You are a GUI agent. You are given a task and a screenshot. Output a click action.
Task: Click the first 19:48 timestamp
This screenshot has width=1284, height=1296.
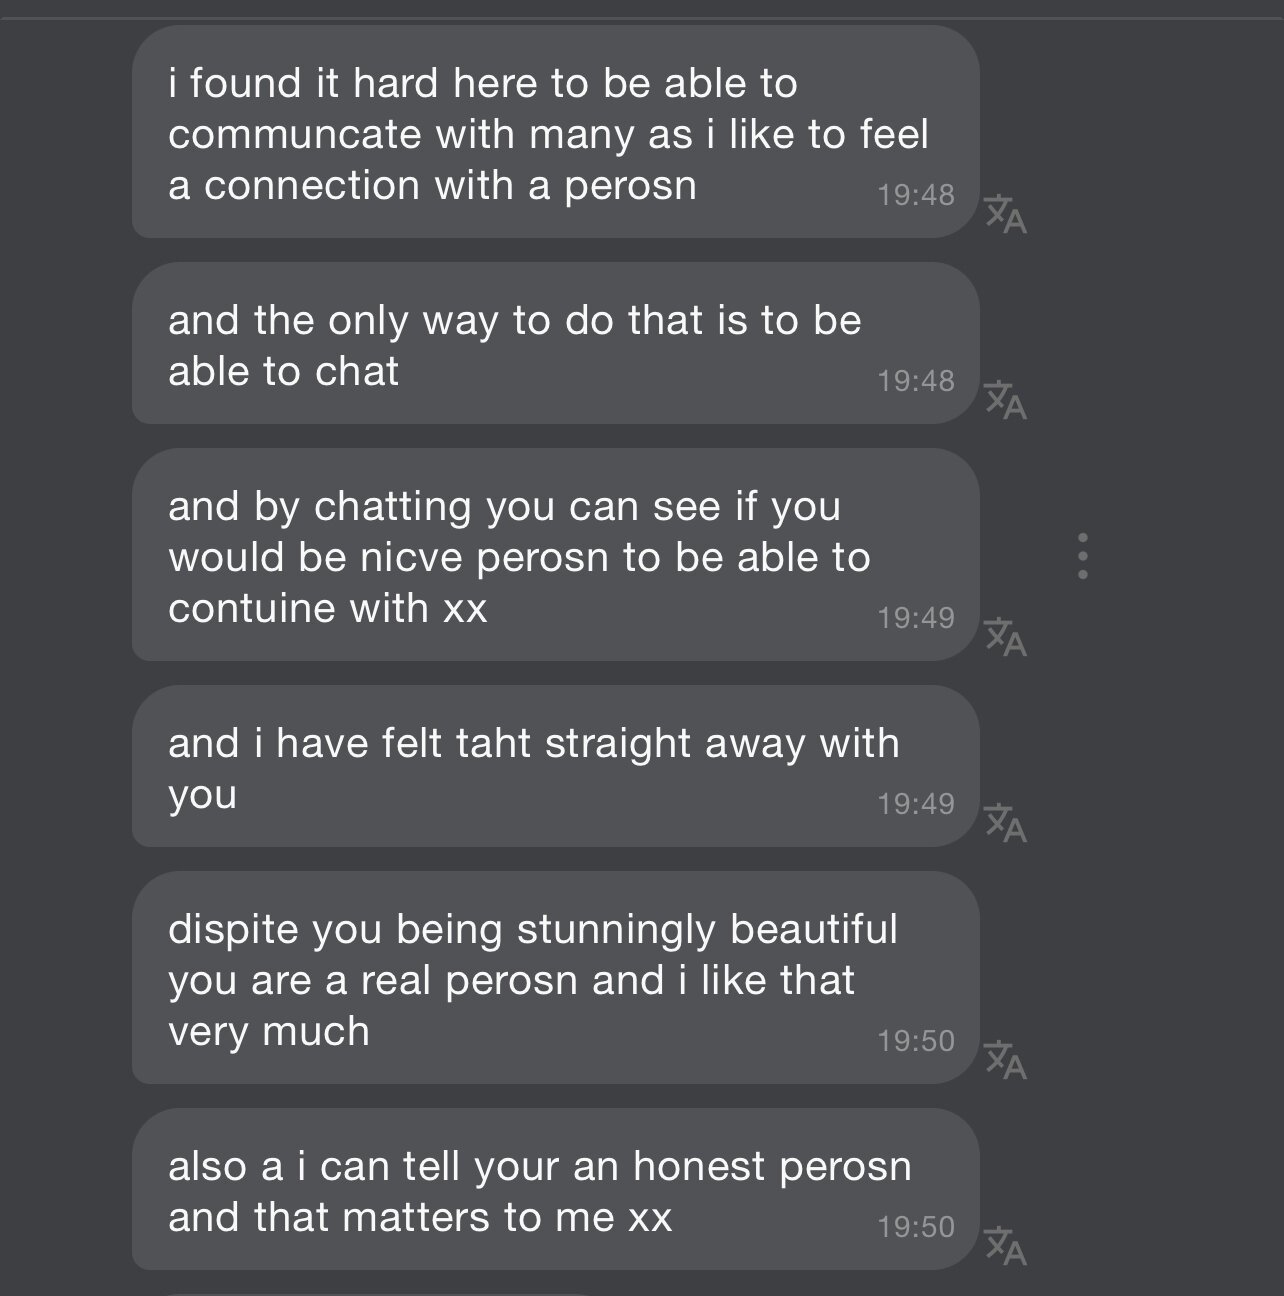click(915, 195)
